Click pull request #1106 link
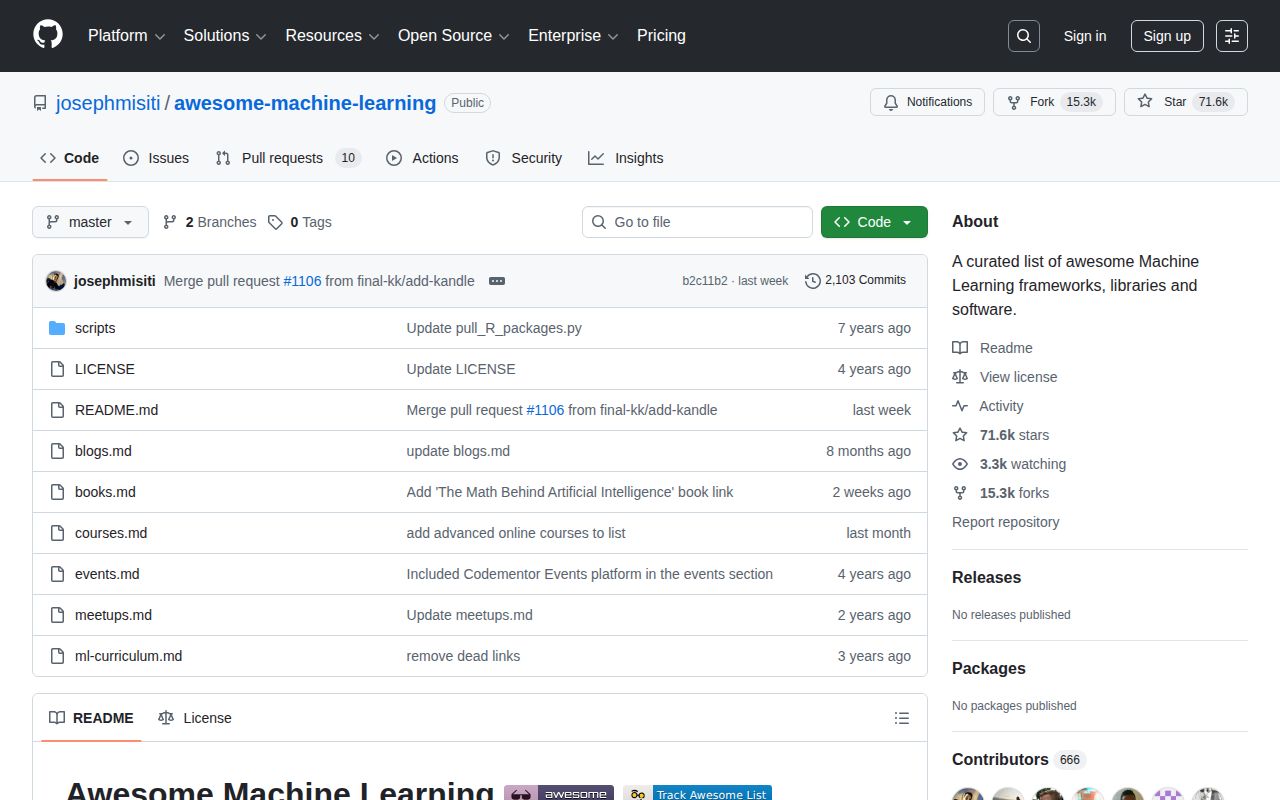 [302, 281]
